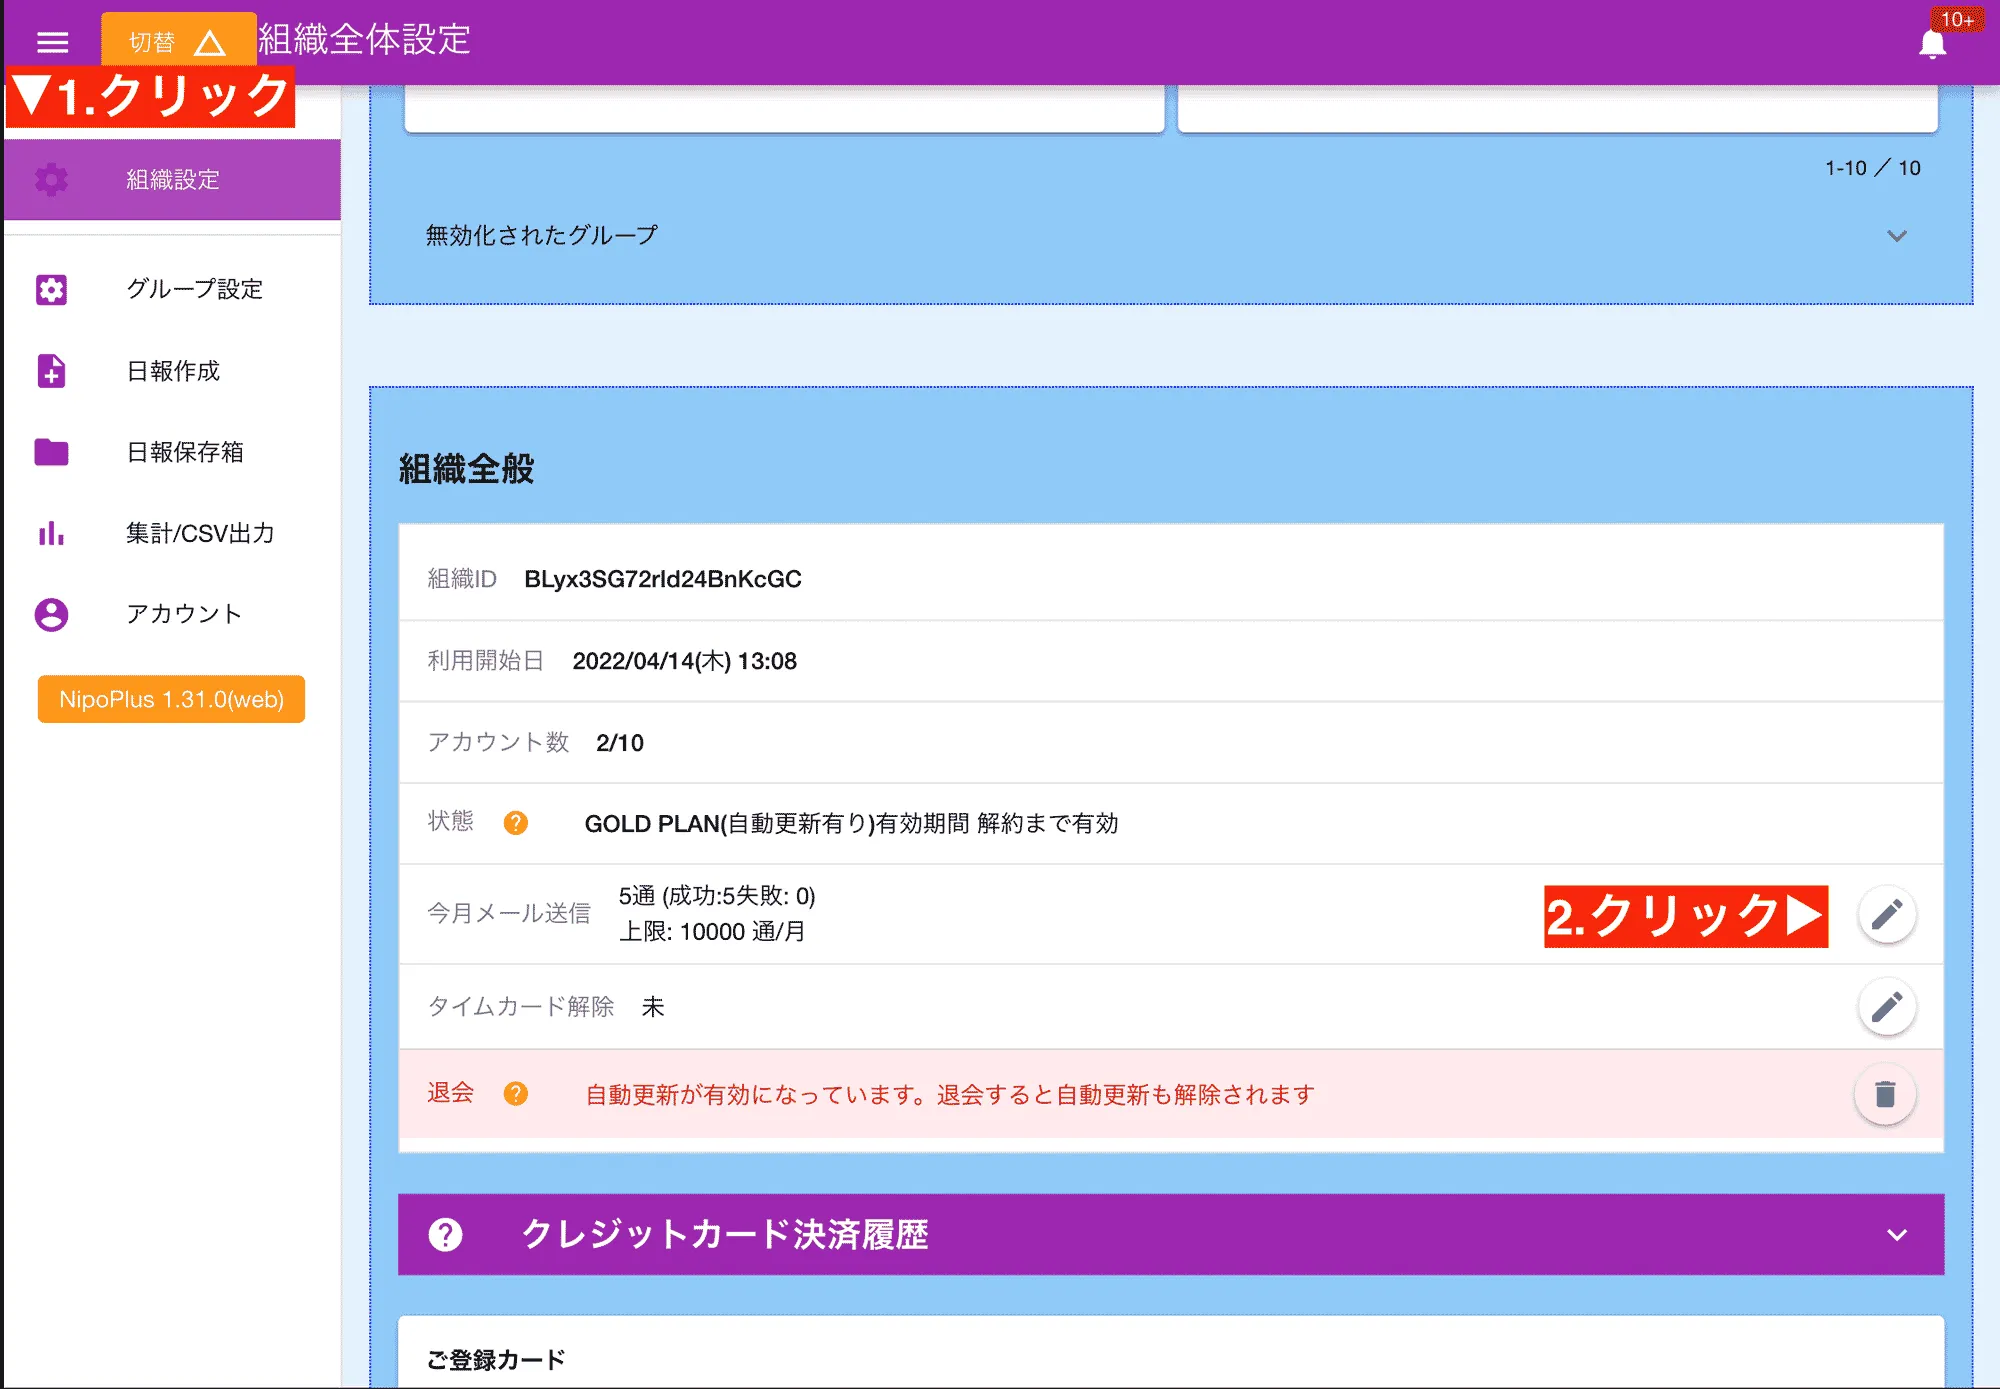Click the NipoPlus 1.31.0(web) version button
Image resolution: width=2000 pixels, height=1389 pixels.
pyautogui.click(x=171, y=699)
